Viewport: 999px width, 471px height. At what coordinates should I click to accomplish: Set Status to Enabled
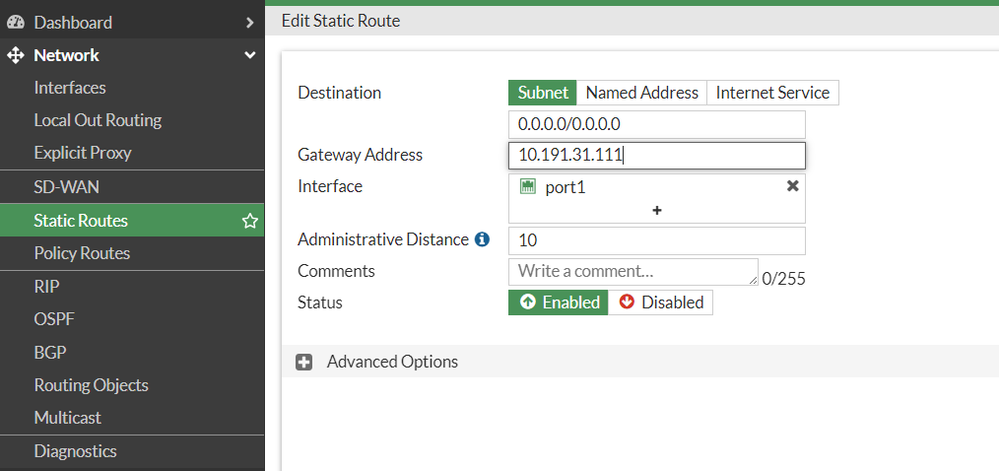[x=558, y=303]
